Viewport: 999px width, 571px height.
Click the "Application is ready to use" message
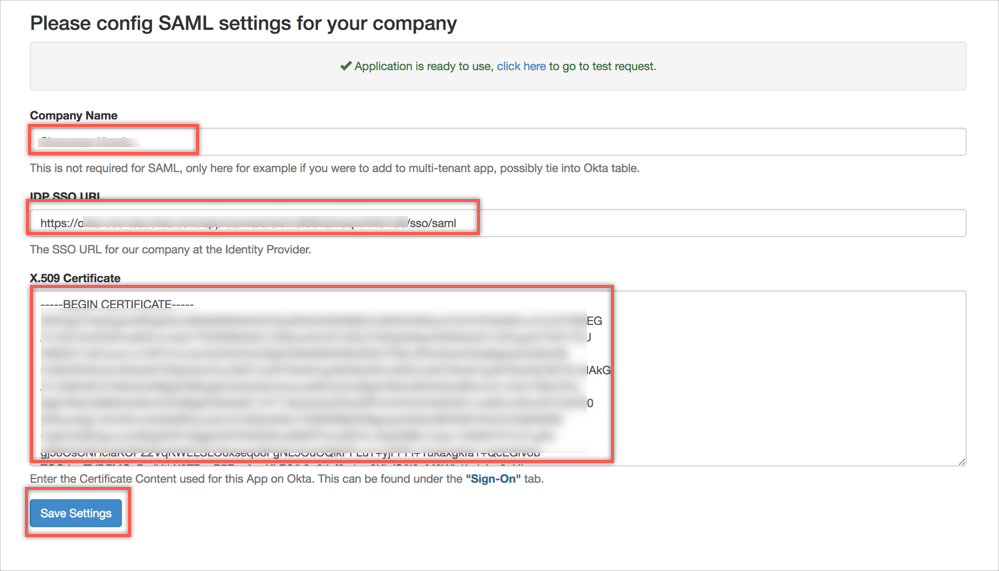(x=424, y=66)
